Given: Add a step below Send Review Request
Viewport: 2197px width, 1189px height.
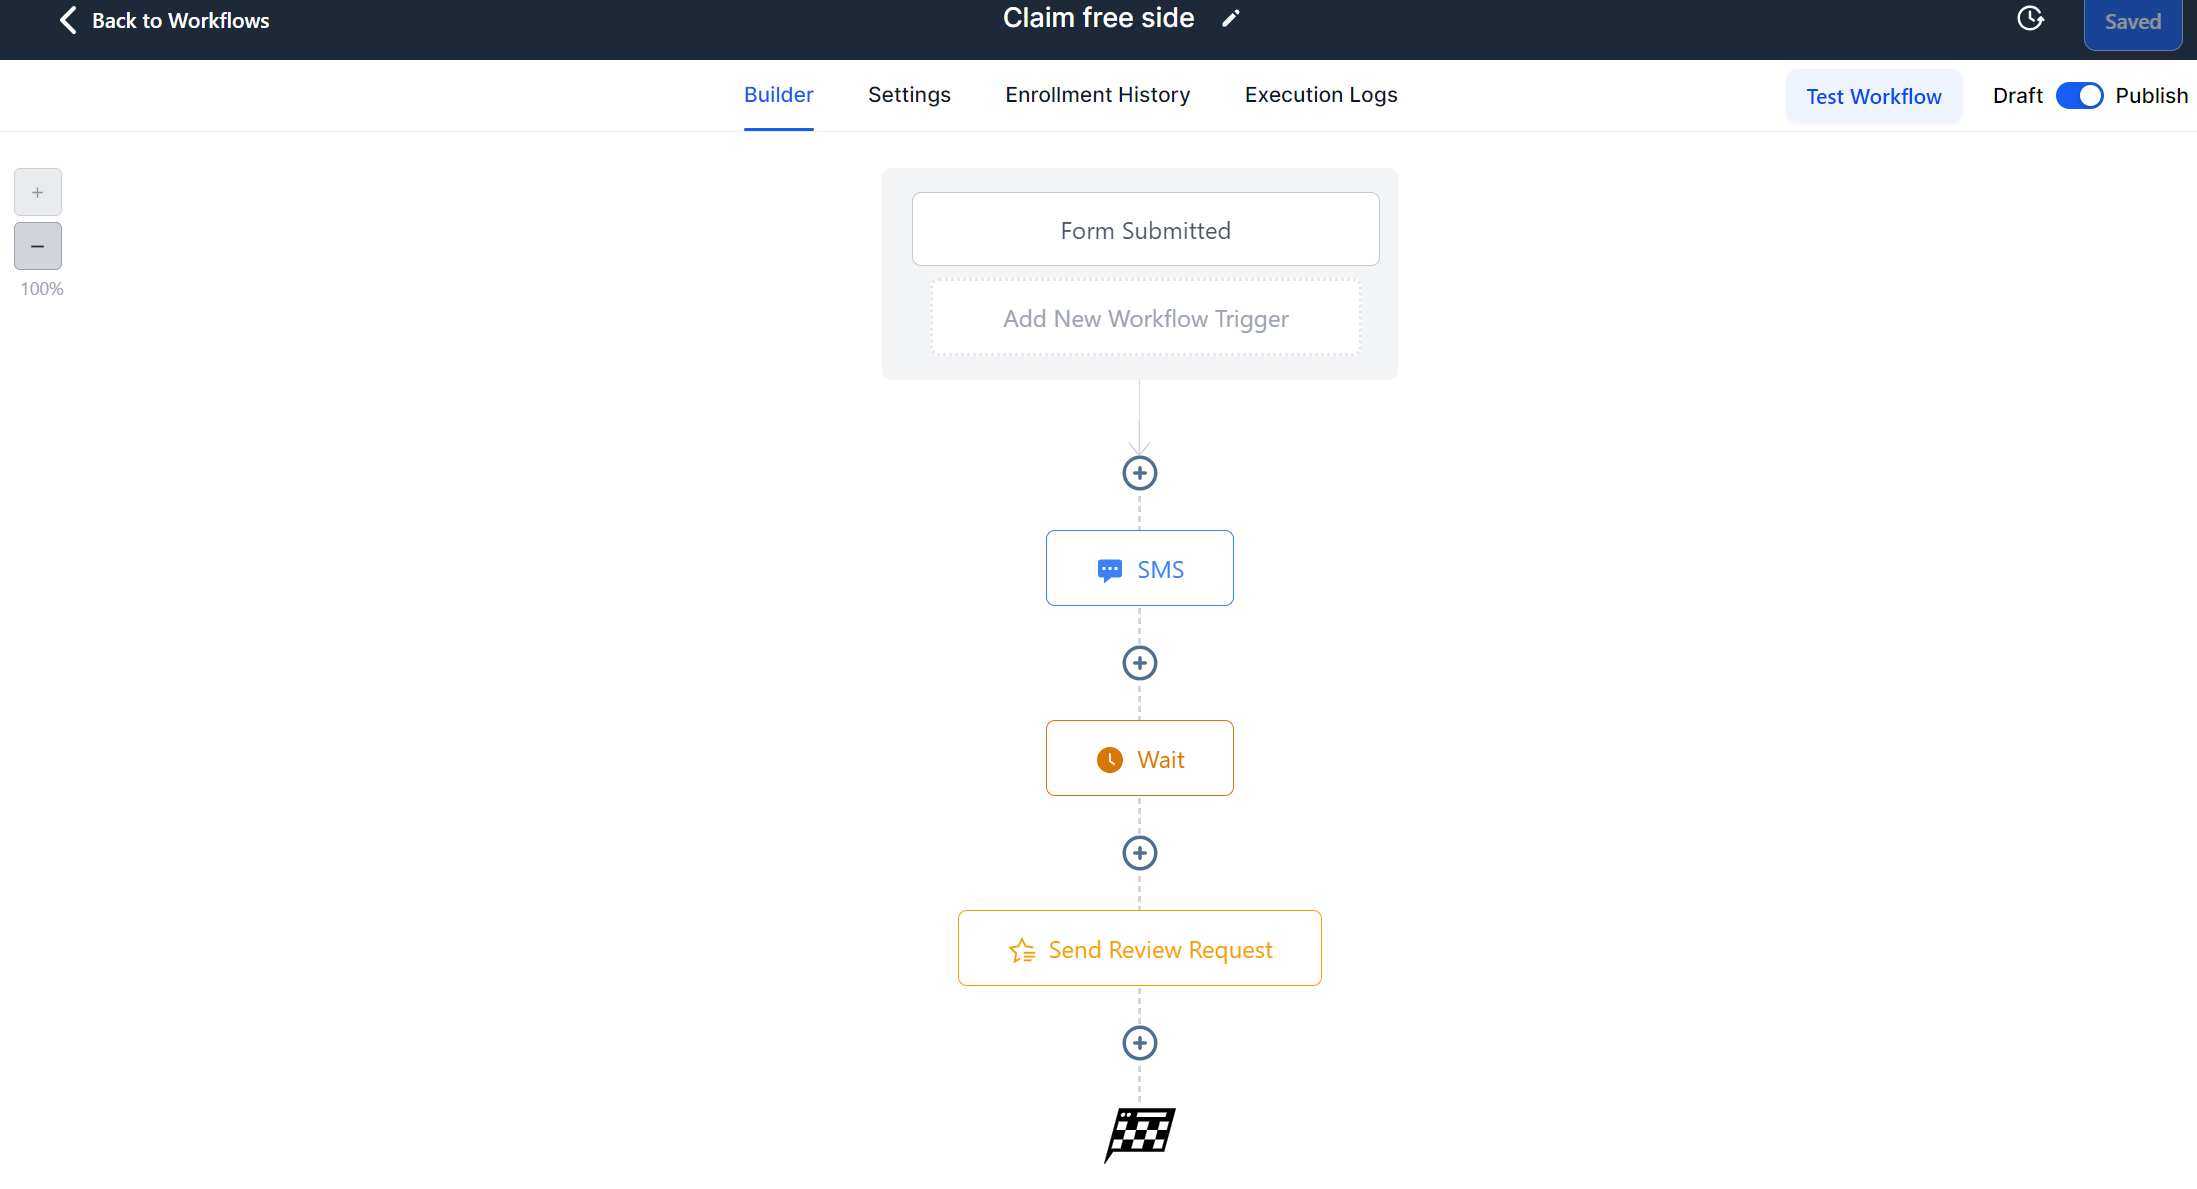Looking at the screenshot, I should (1140, 1043).
